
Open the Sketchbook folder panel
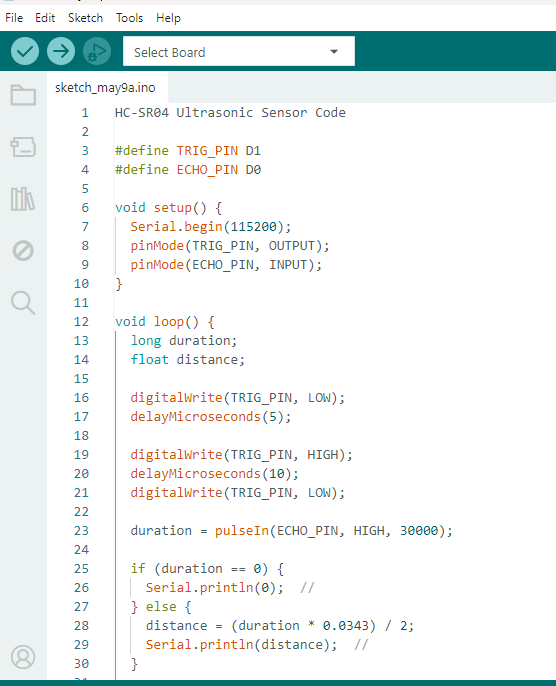tap(23, 94)
